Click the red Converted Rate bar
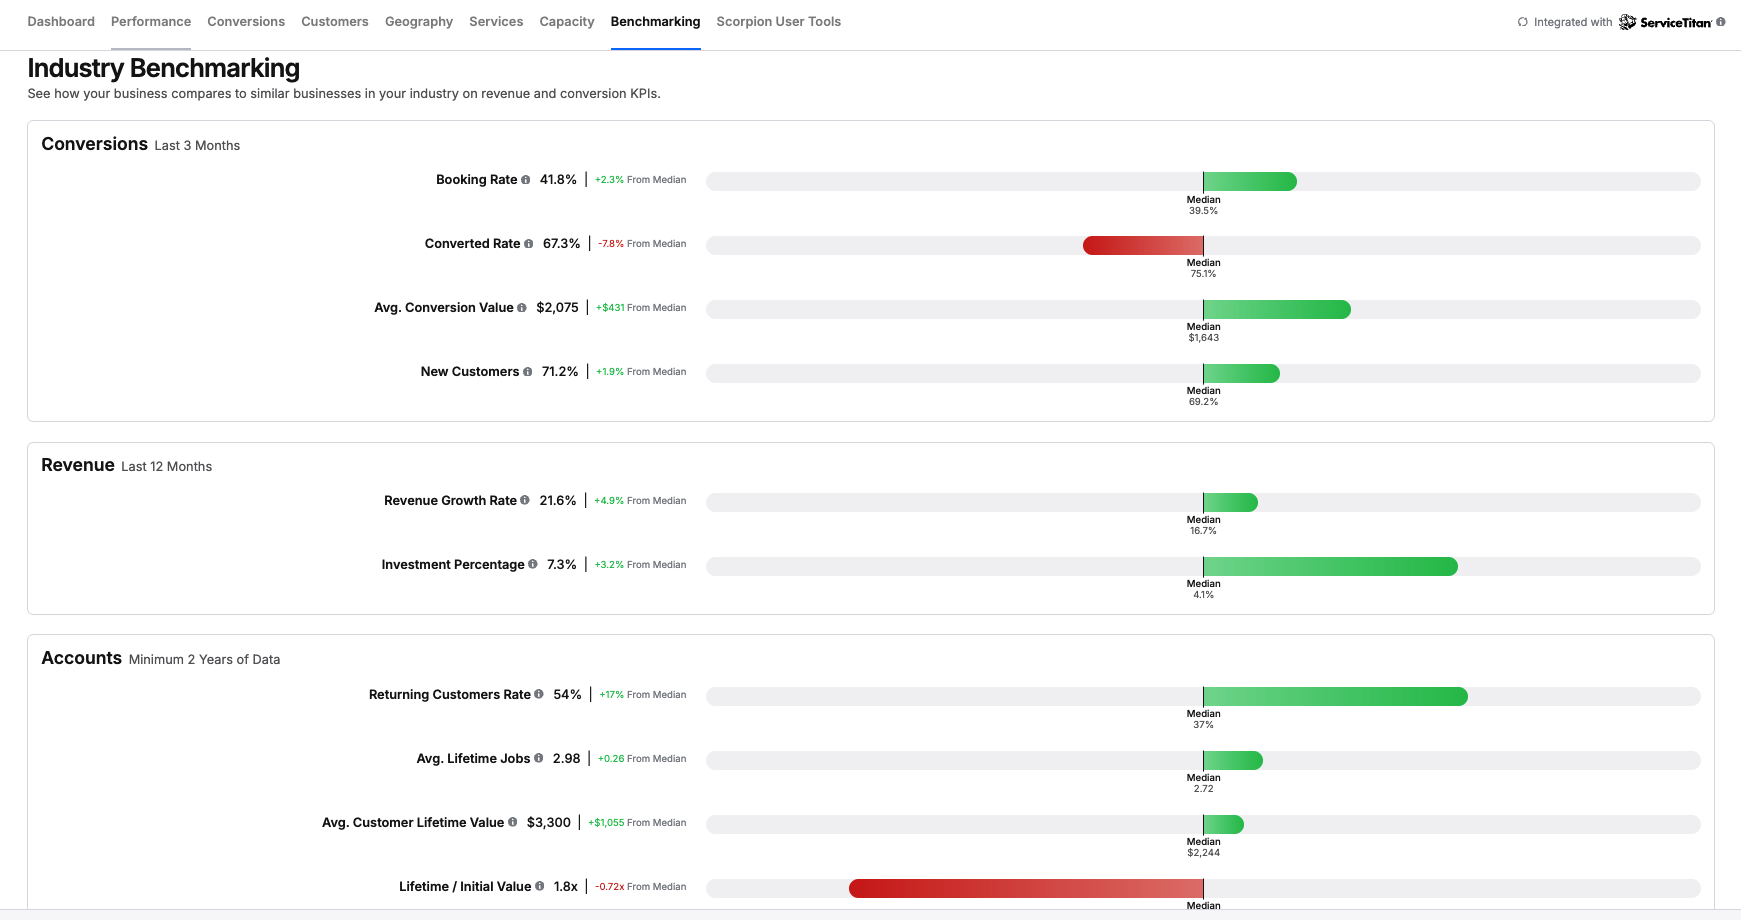1741x920 pixels. pyautogui.click(x=1143, y=246)
